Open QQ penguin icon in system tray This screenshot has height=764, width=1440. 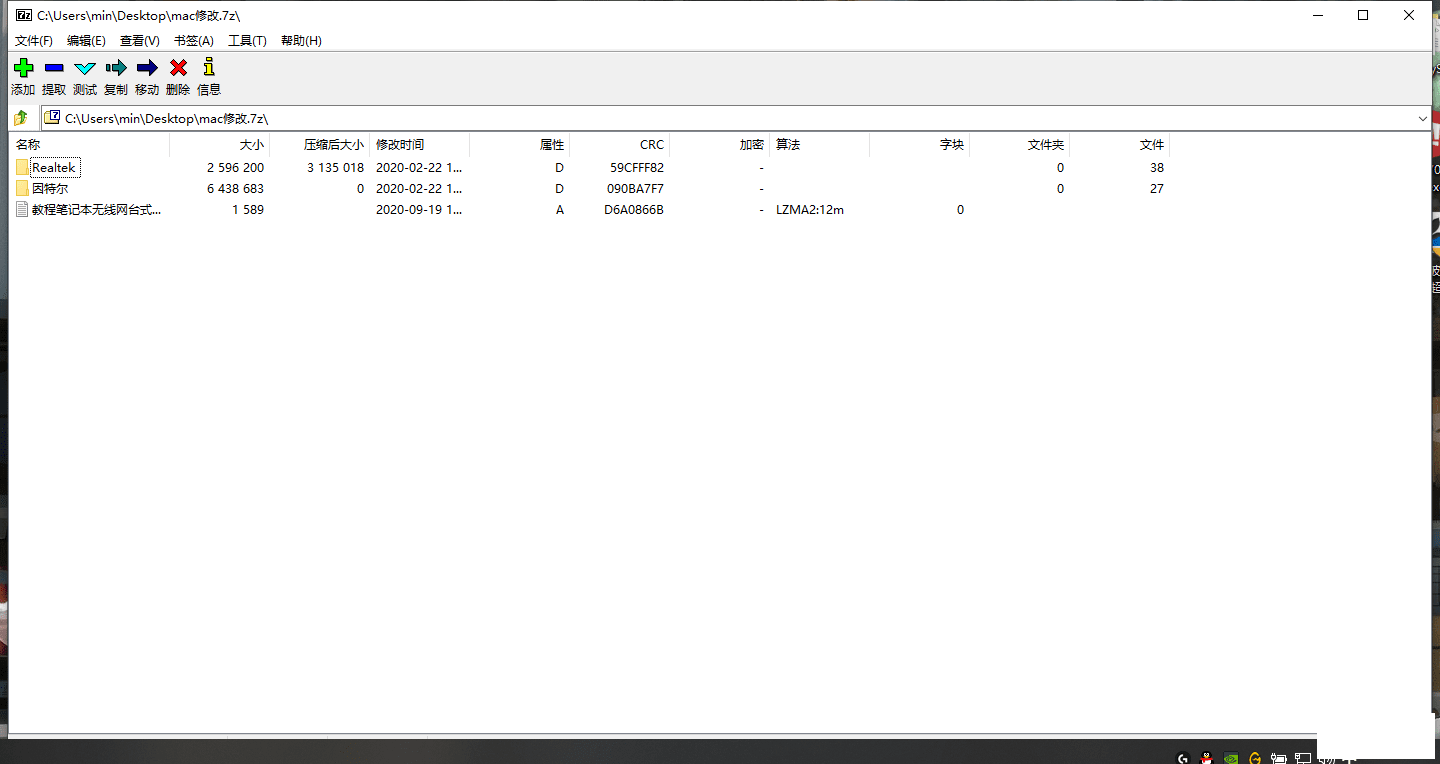tap(1207, 758)
